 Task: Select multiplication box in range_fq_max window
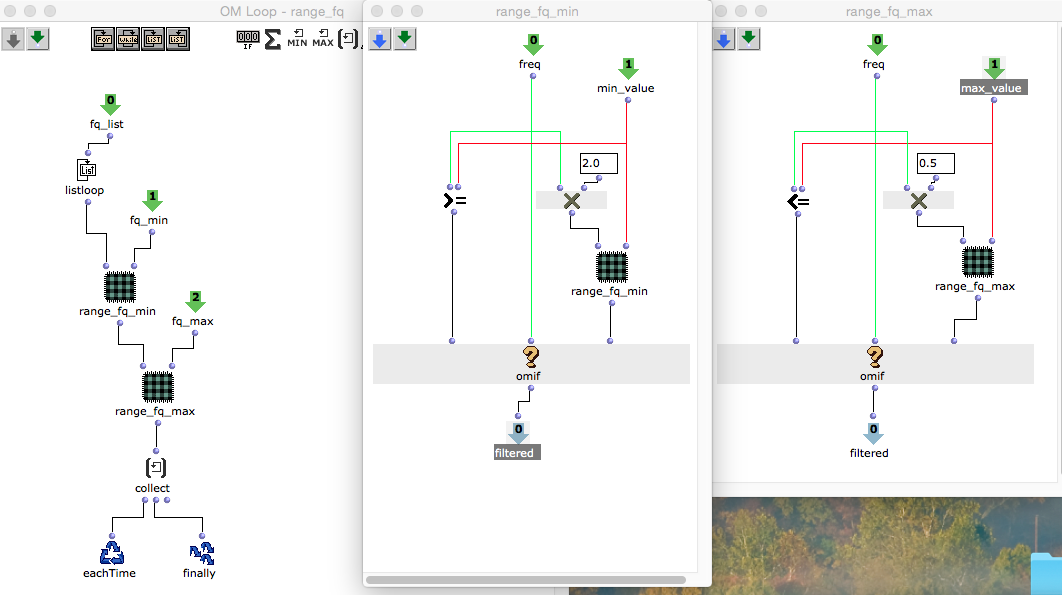[x=918, y=201]
